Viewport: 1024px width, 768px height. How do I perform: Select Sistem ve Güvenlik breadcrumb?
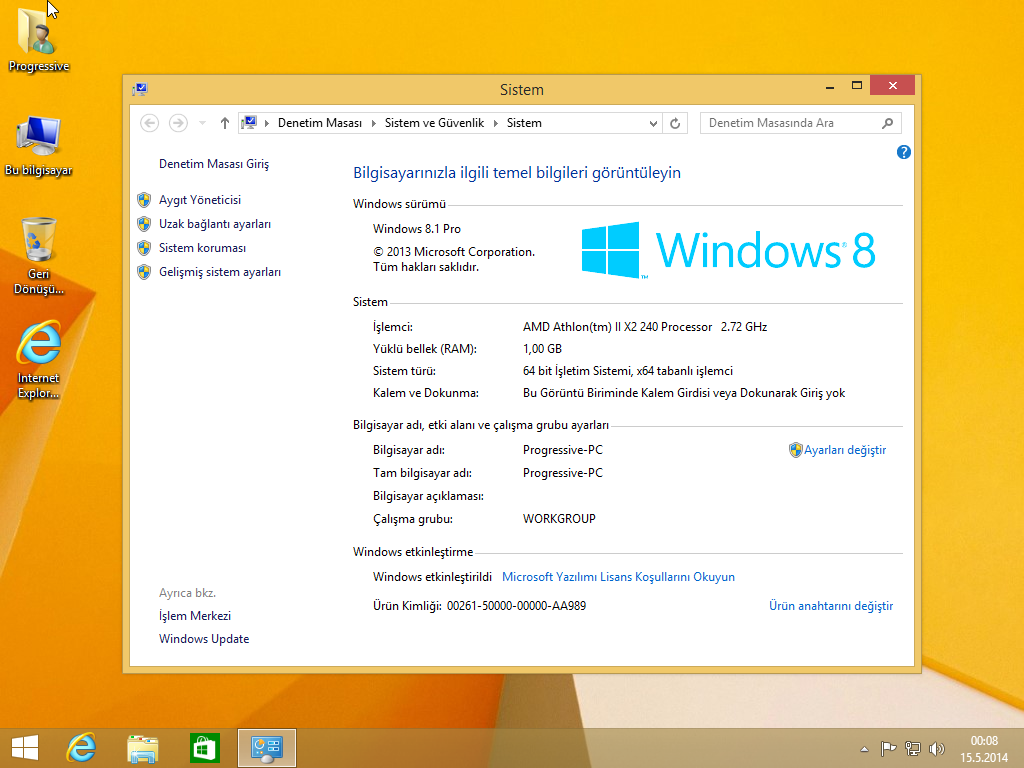pos(434,123)
